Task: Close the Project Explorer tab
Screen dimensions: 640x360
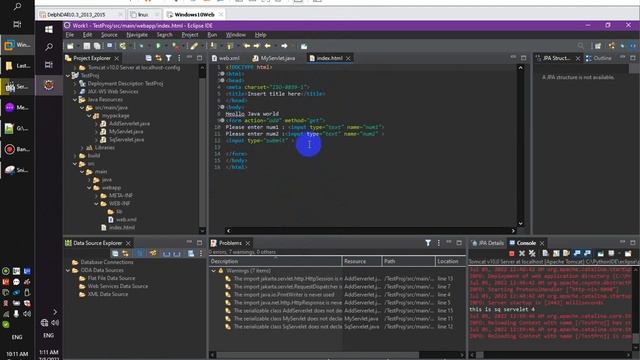Action: [117, 58]
